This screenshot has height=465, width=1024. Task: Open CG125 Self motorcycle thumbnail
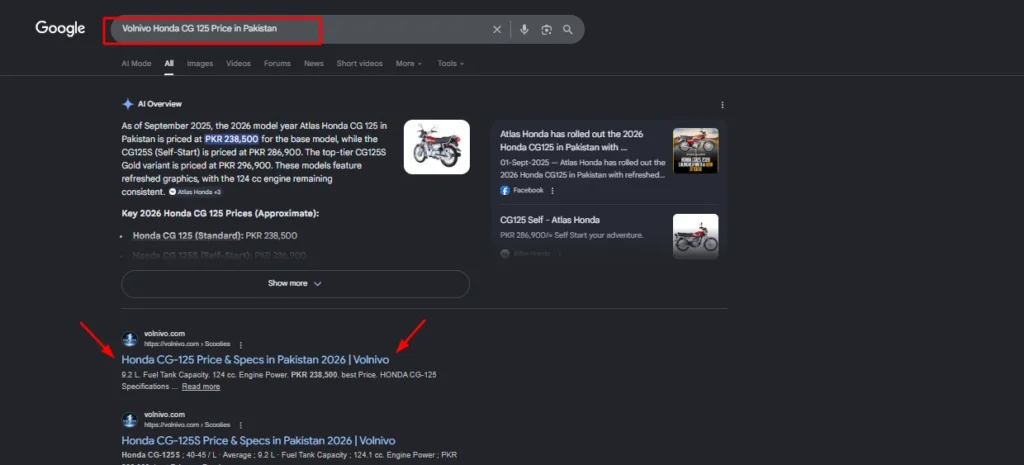[x=696, y=236]
